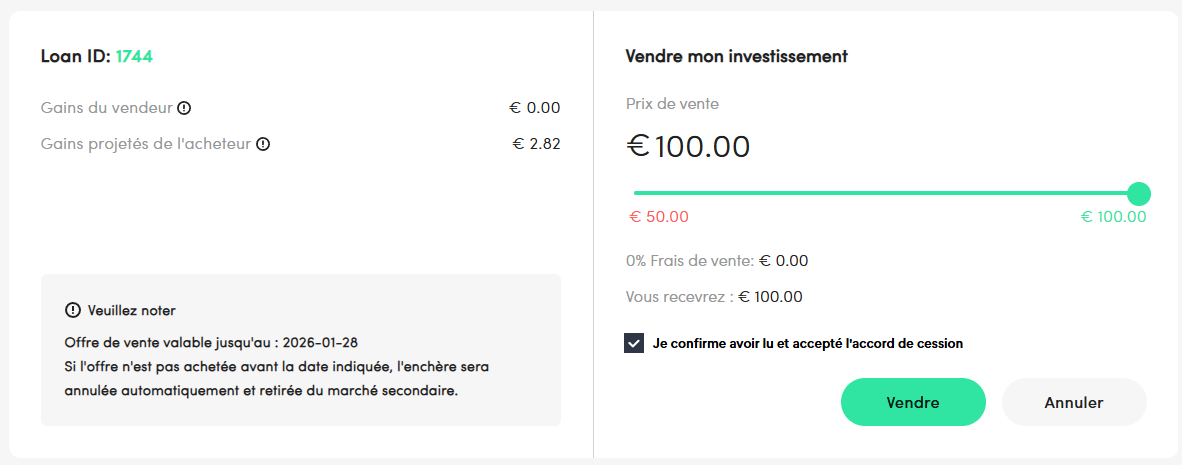This screenshot has height=465, width=1182.
Task: Click the 0% Frais de vente line
Action: [x=716, y=261]
